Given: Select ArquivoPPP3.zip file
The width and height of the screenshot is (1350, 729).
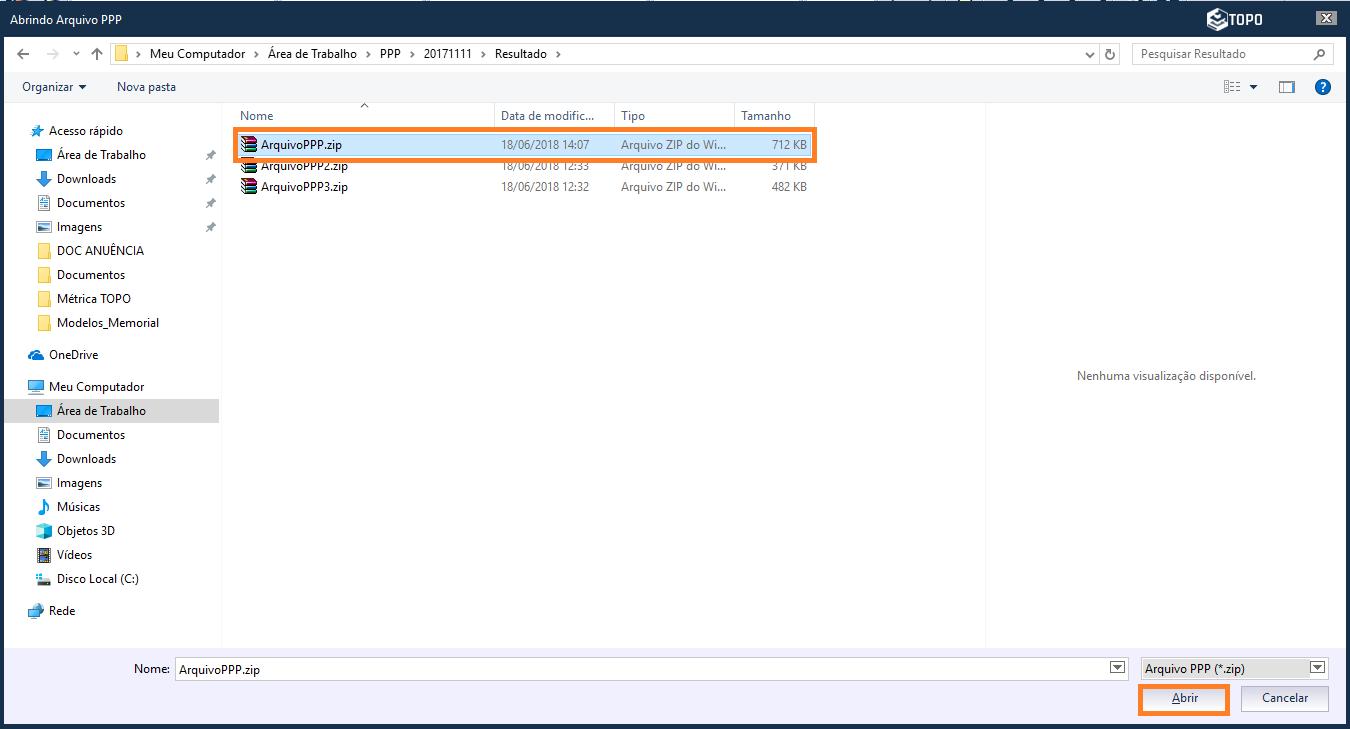Looking at the screenshot, I should [304, 187].
